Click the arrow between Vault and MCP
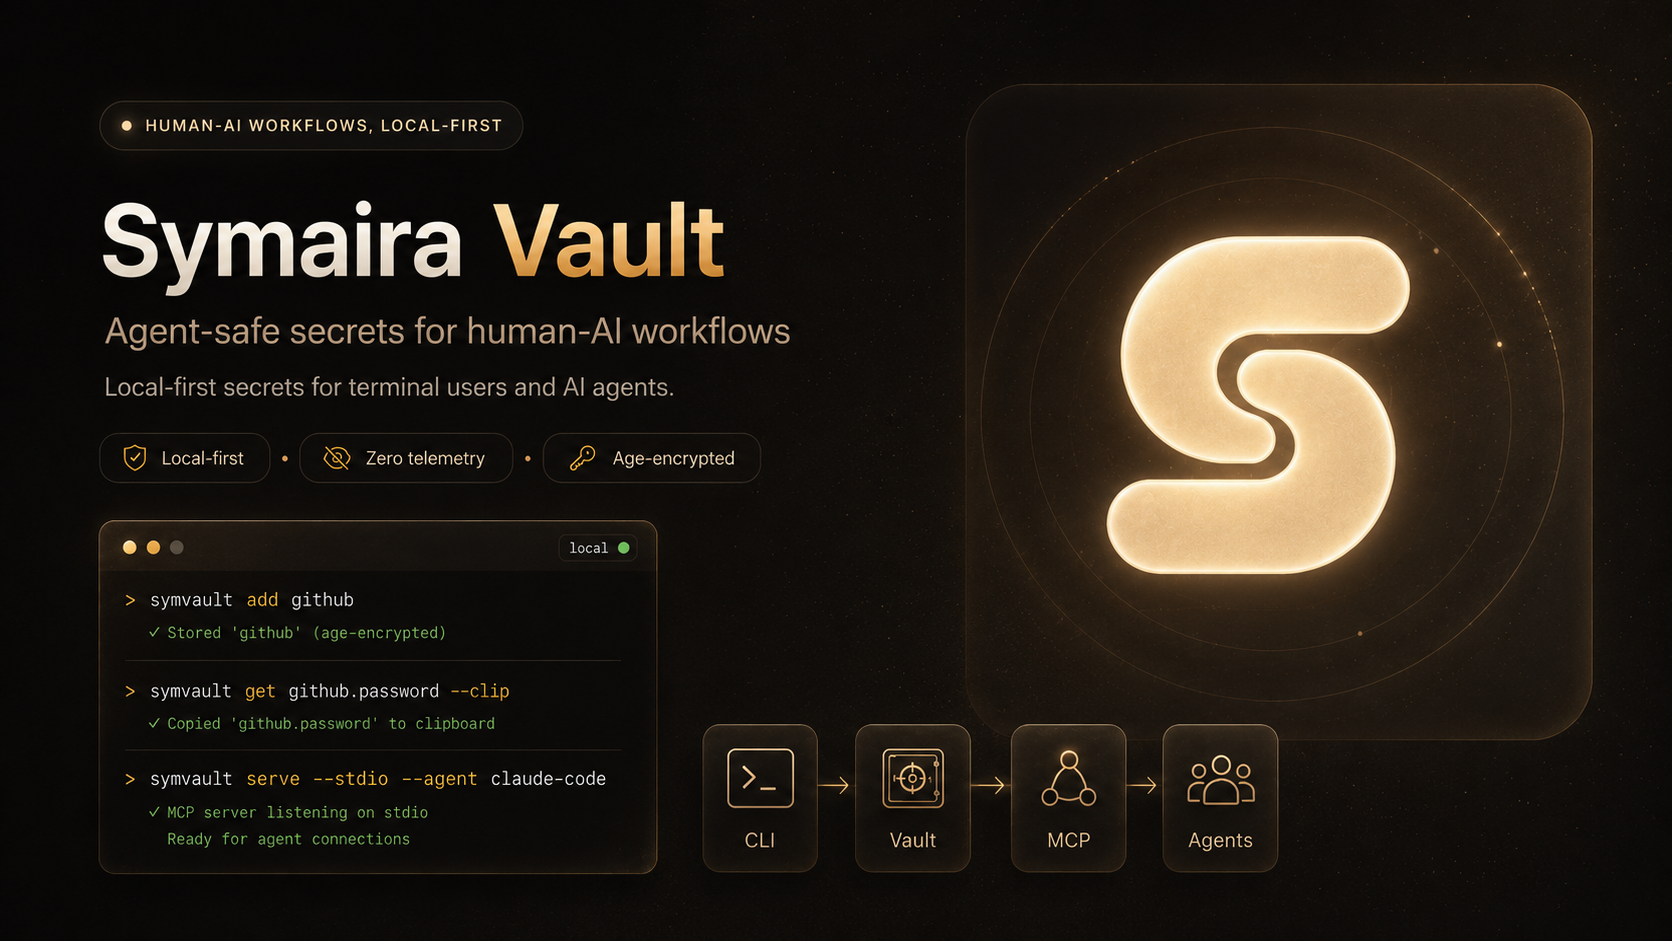 click(x=988, y=786)
